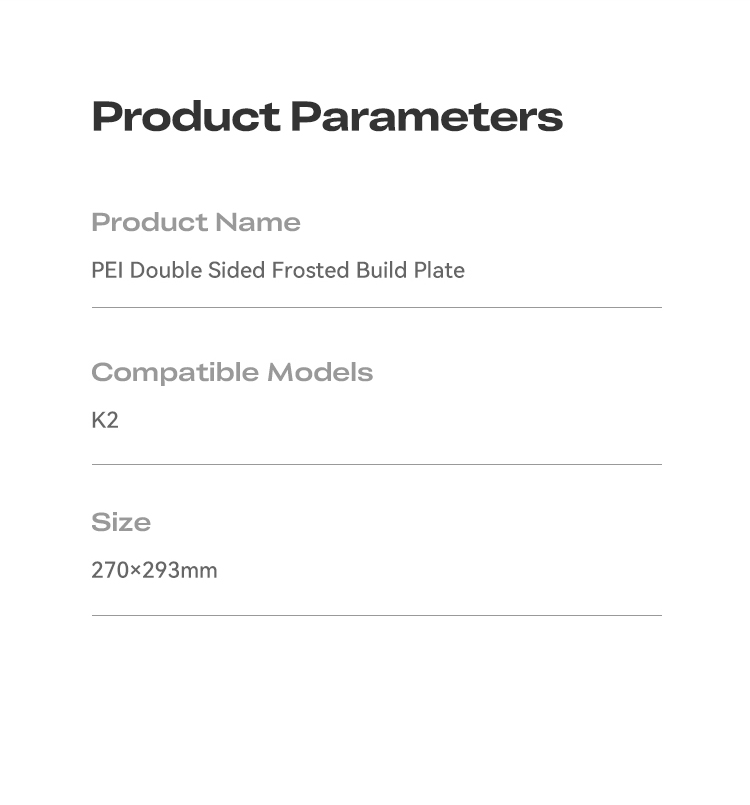Select the "Product Name" section label
The width and height of the screenshot is (750, 805).
(196, 222)
